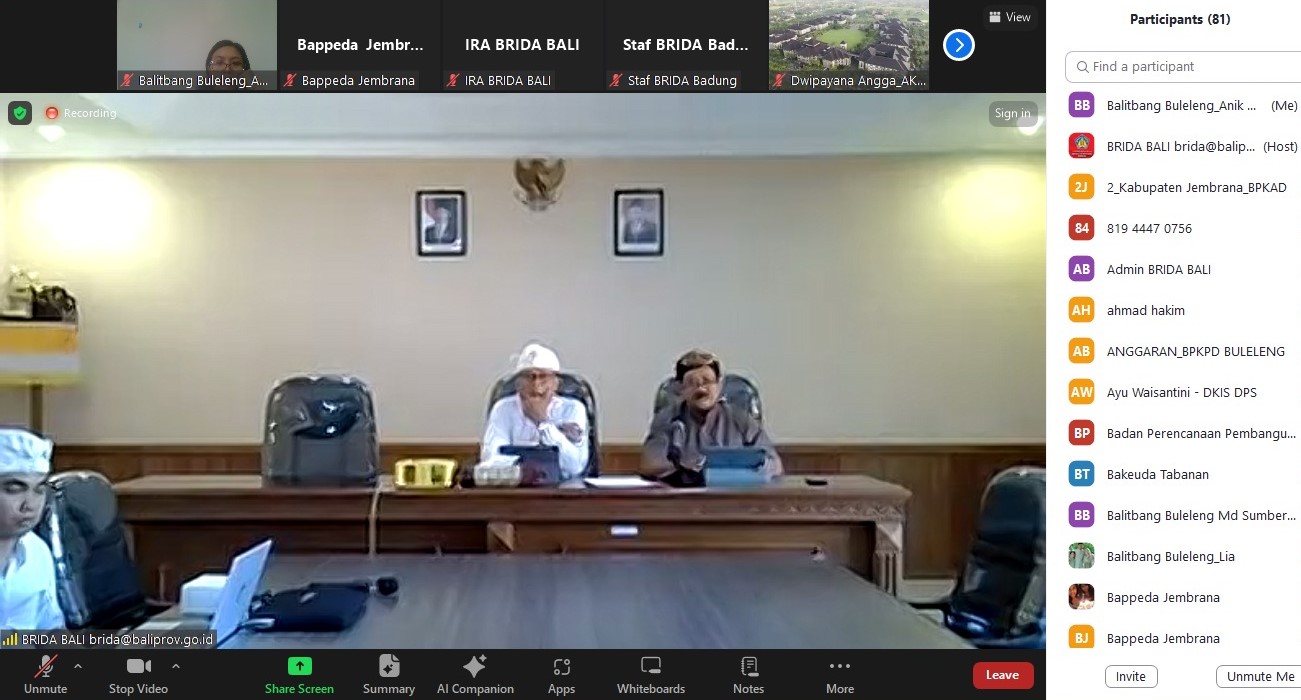Viewport: 1301px width, 700px height.
Task: Click the red 84 avatar icon
Action: click(x=1081, y=228)
